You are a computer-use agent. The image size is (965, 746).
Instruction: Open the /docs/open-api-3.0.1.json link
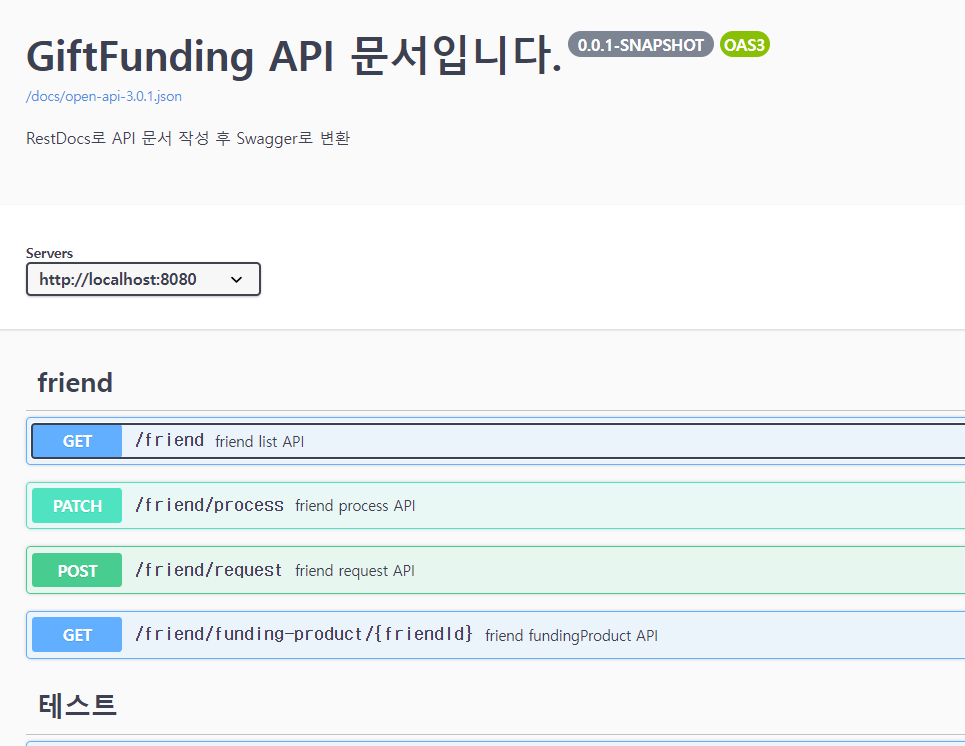pos(103,97)
